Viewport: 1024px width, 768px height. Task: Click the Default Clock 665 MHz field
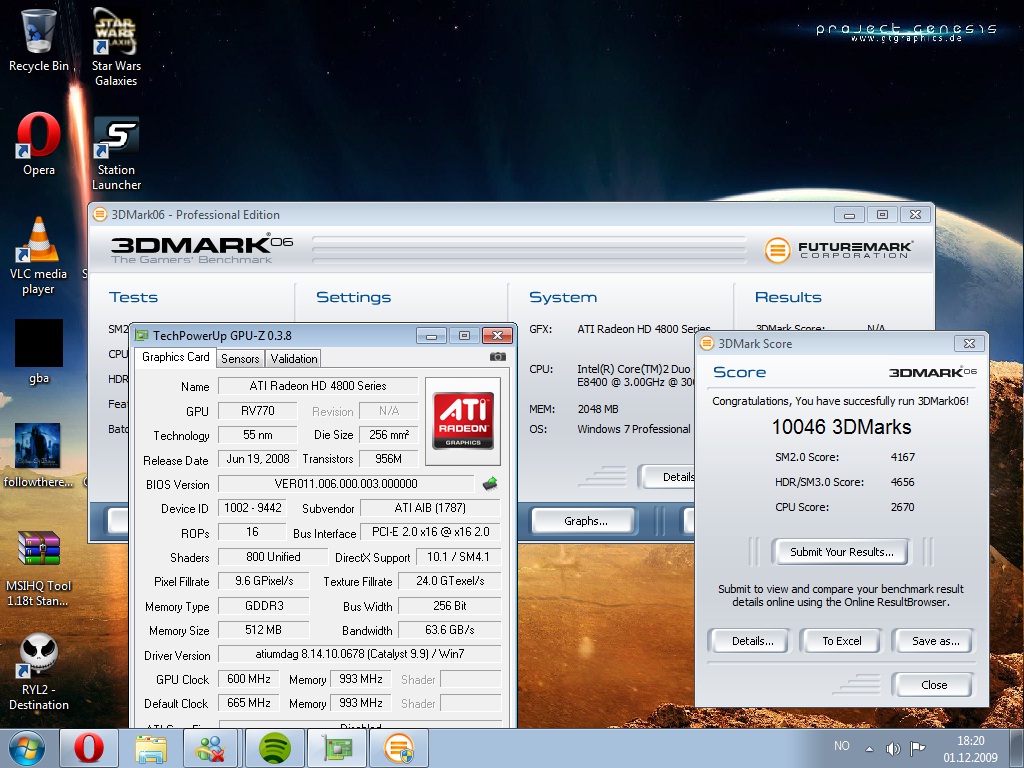coord(248,703)
